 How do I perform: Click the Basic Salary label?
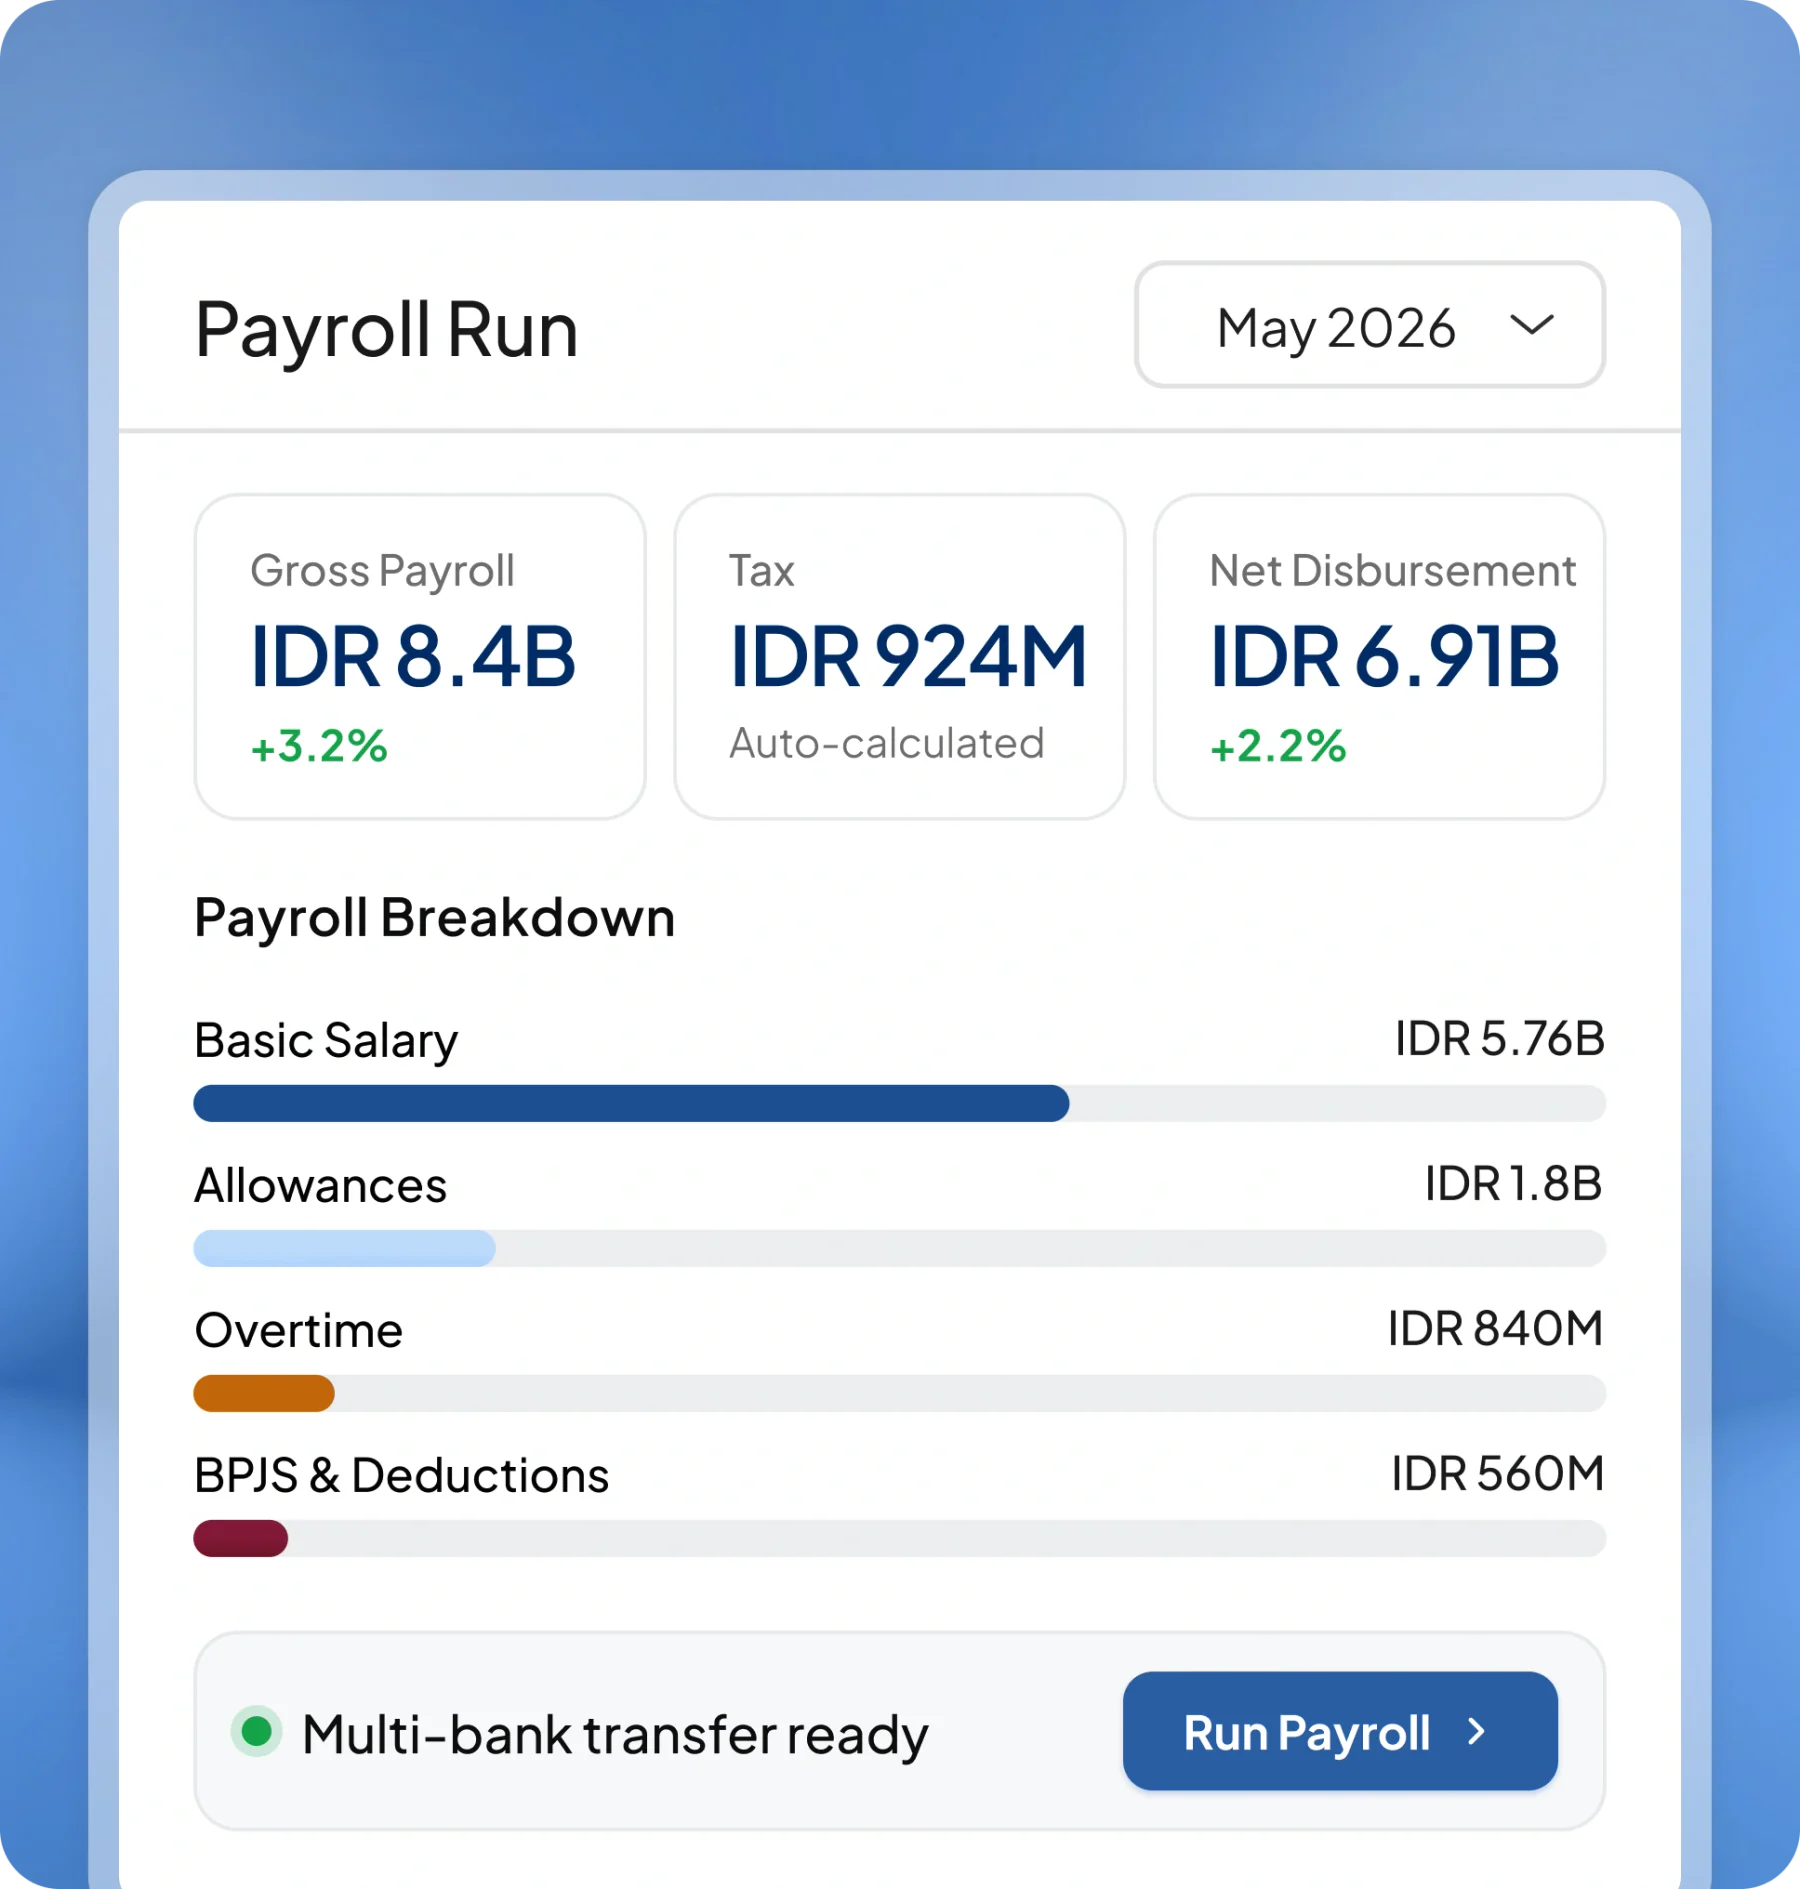[326, 1041]
